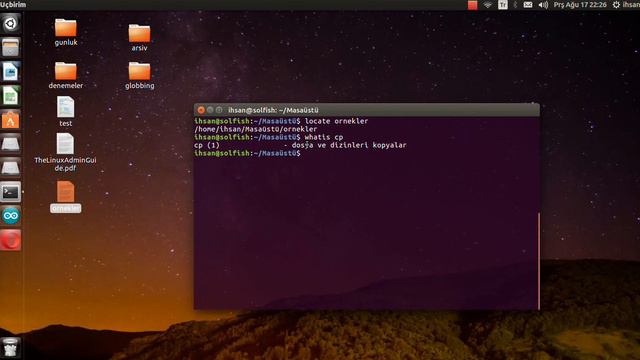
Task: Open the Files manager from the launcher
Action: [x=10, y=47]
